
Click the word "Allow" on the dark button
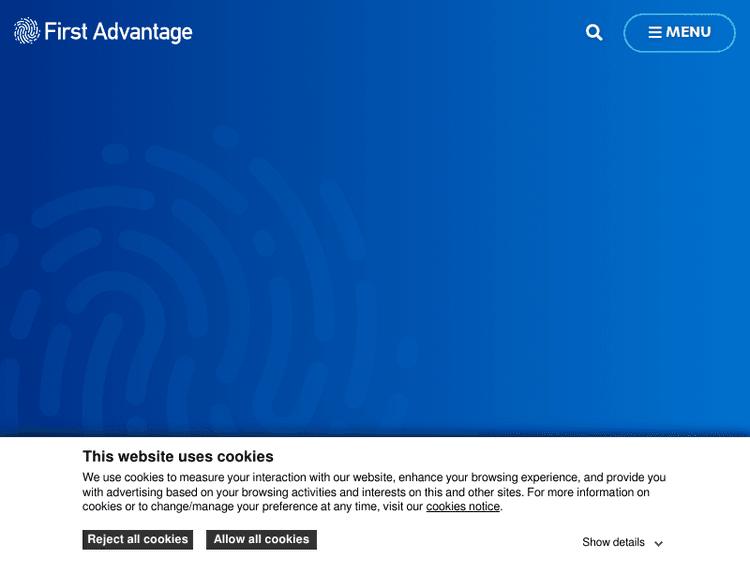click(229, 540)
